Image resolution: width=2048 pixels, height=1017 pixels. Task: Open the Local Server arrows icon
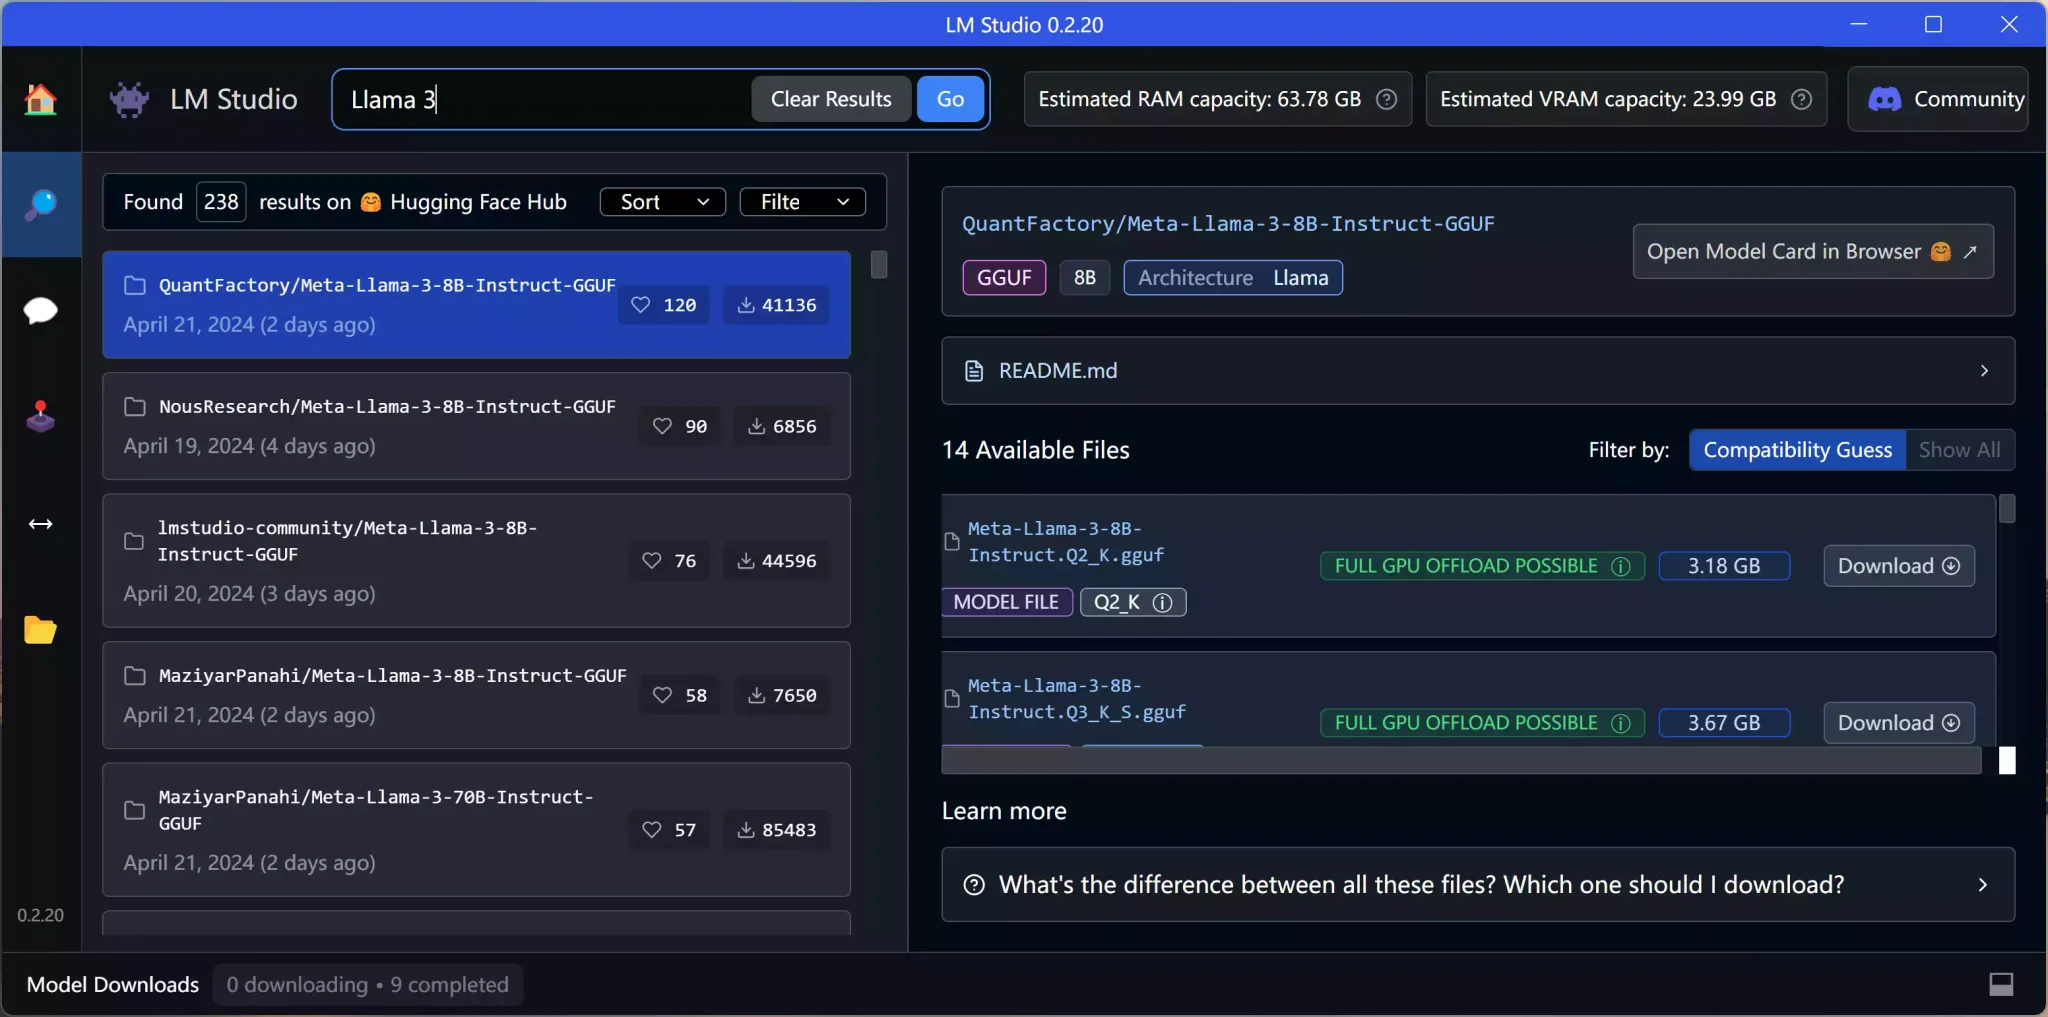click(x=40, y=524)
